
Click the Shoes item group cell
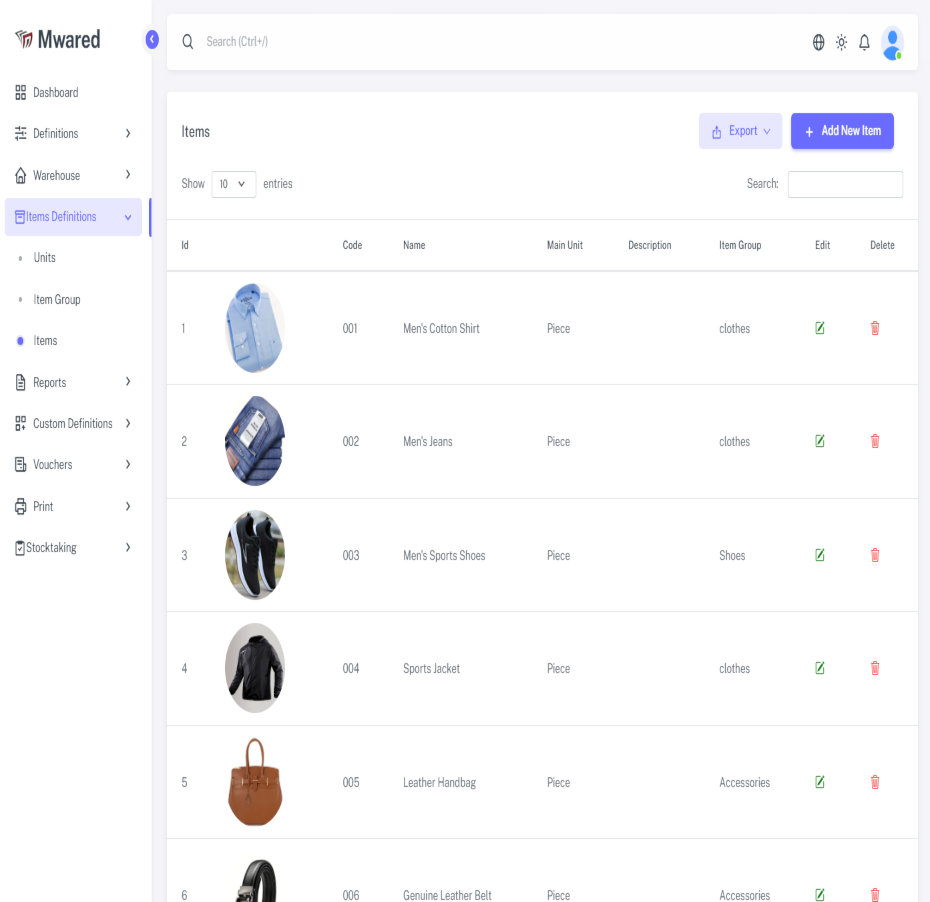pos(732,555)
